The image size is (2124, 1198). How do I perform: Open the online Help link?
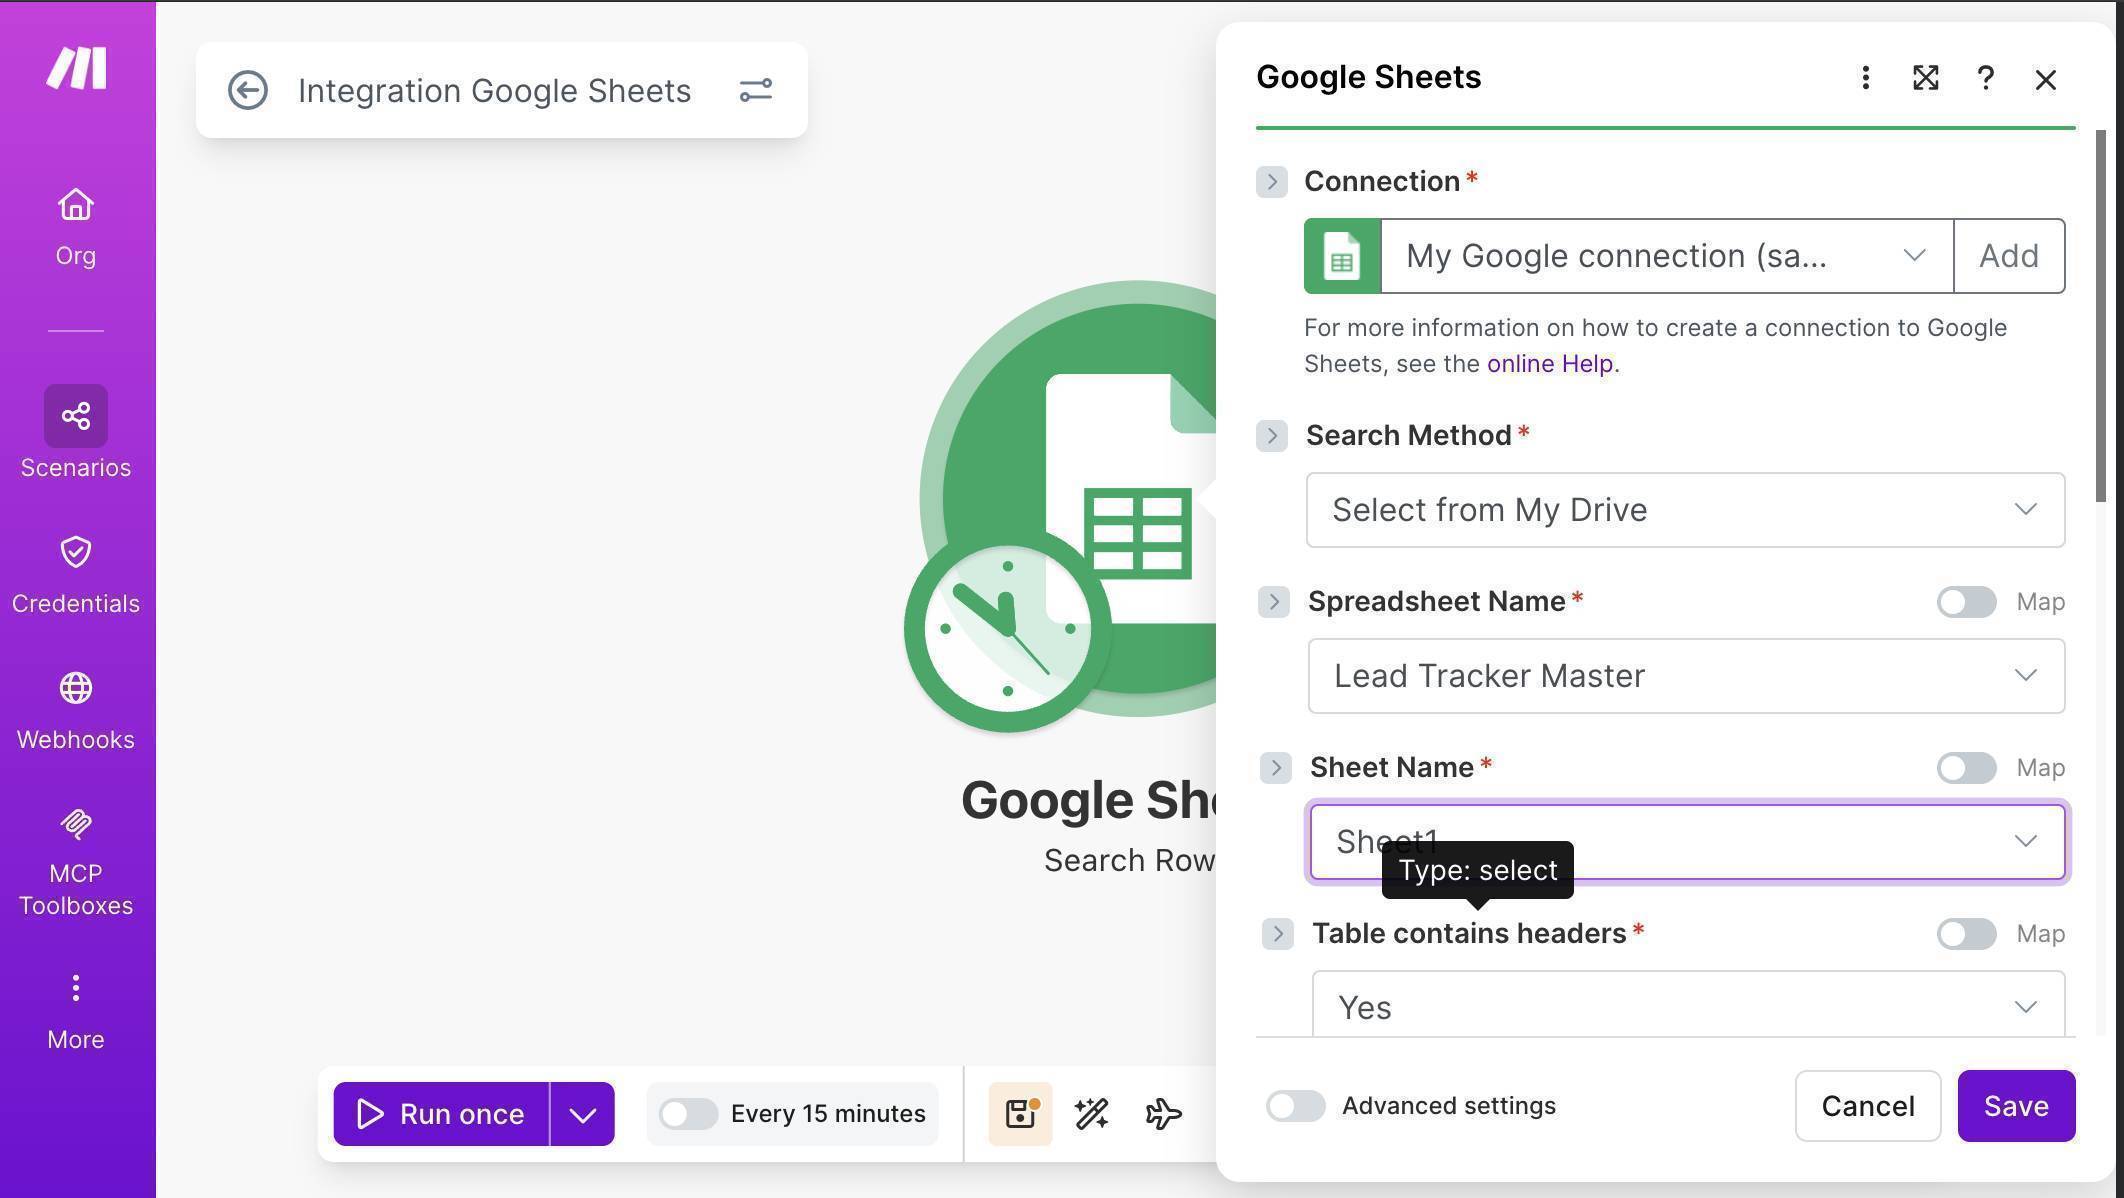pos(1550,363)
